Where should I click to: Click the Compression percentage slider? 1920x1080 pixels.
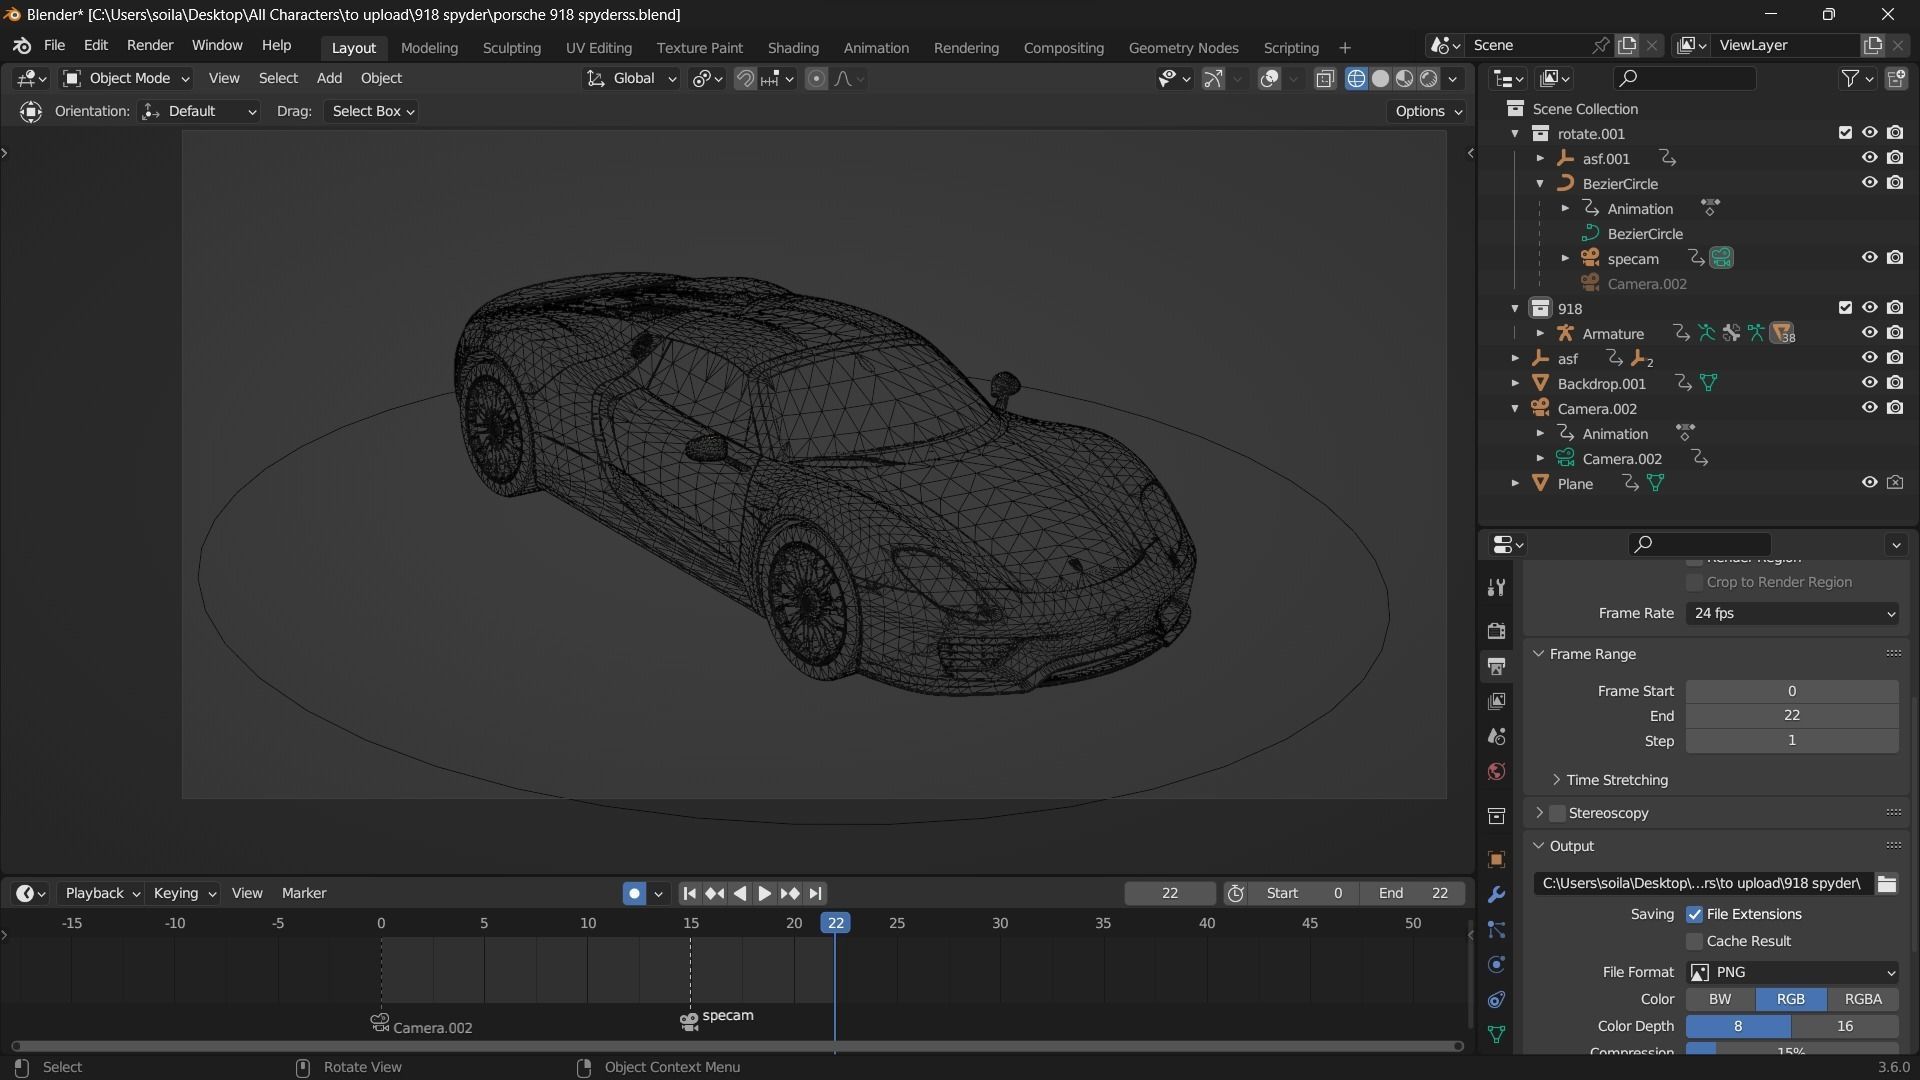[x=1792, y=1050]
